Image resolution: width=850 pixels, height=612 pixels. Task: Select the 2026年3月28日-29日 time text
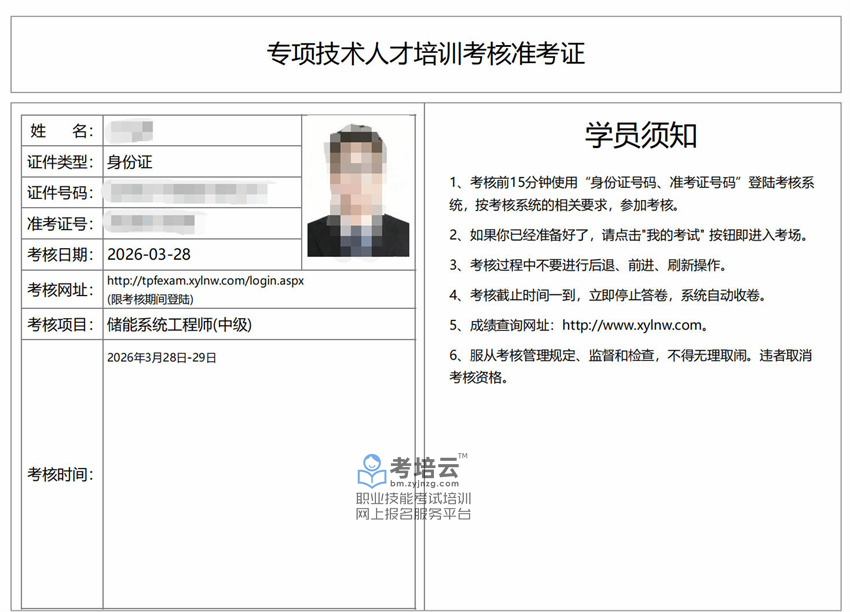click(x=161, y=357)
